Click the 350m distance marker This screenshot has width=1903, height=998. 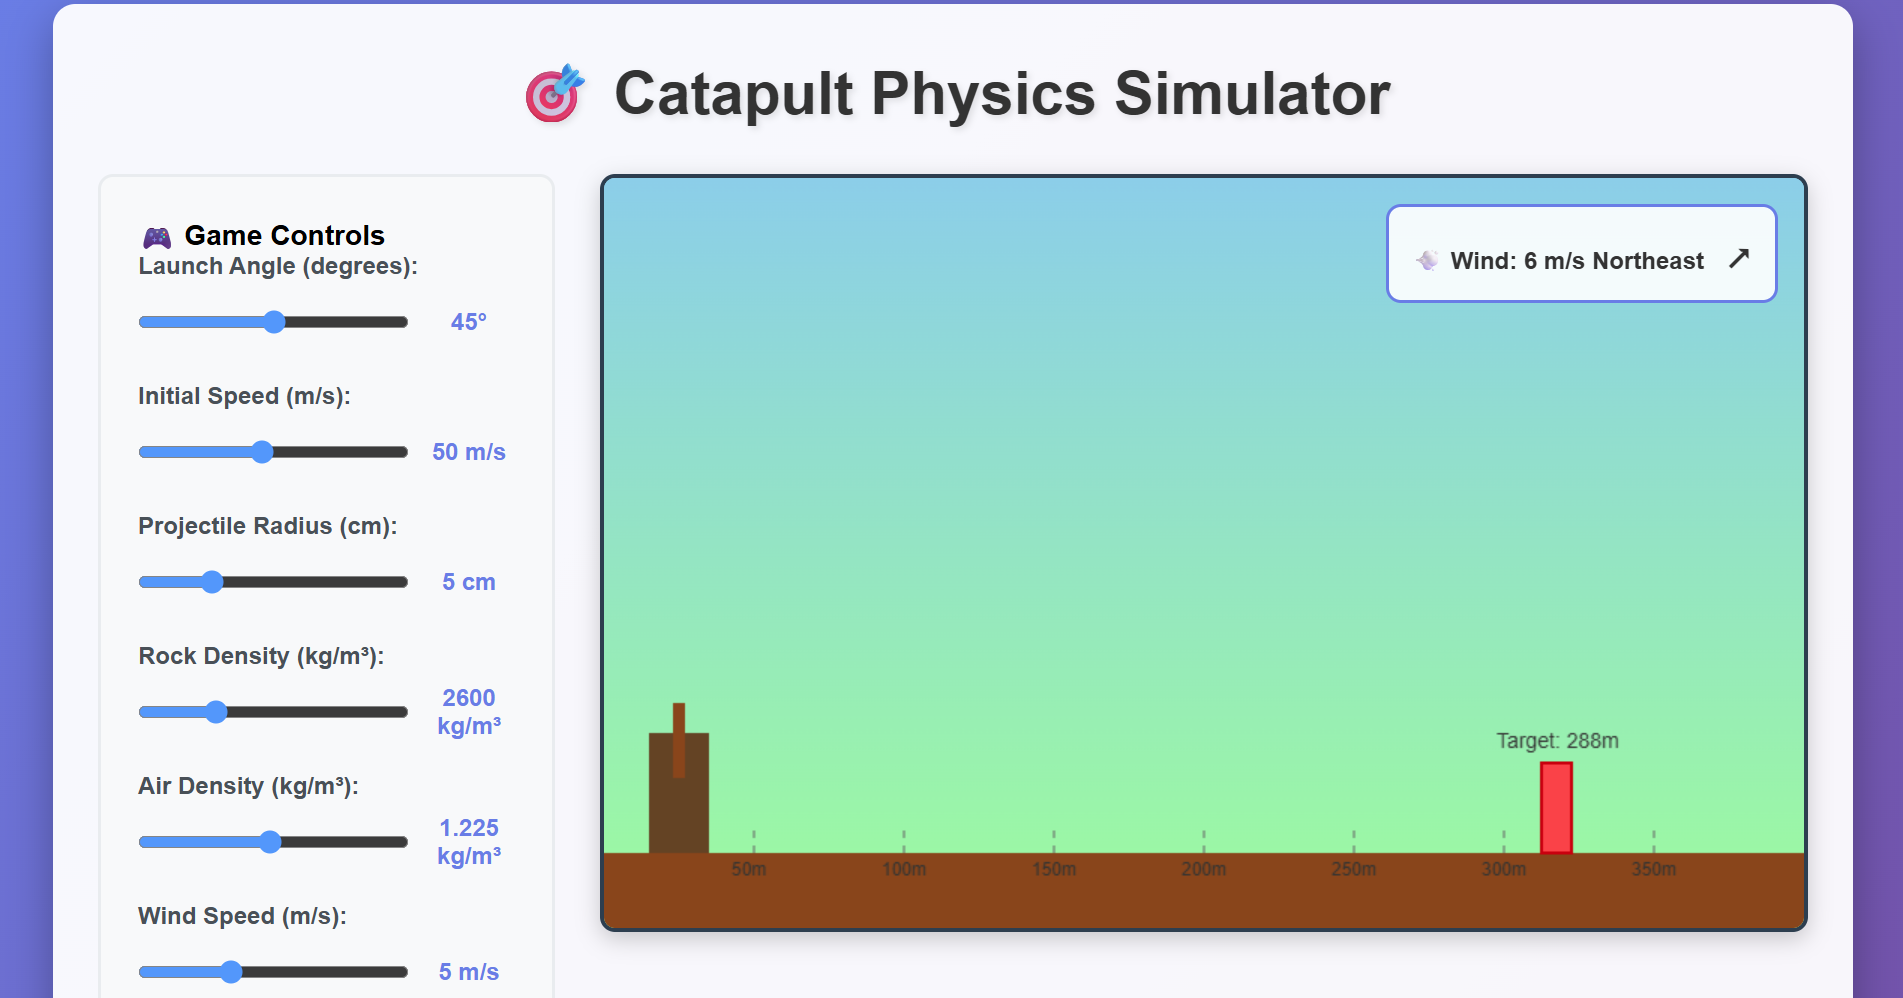(1653, 869)
